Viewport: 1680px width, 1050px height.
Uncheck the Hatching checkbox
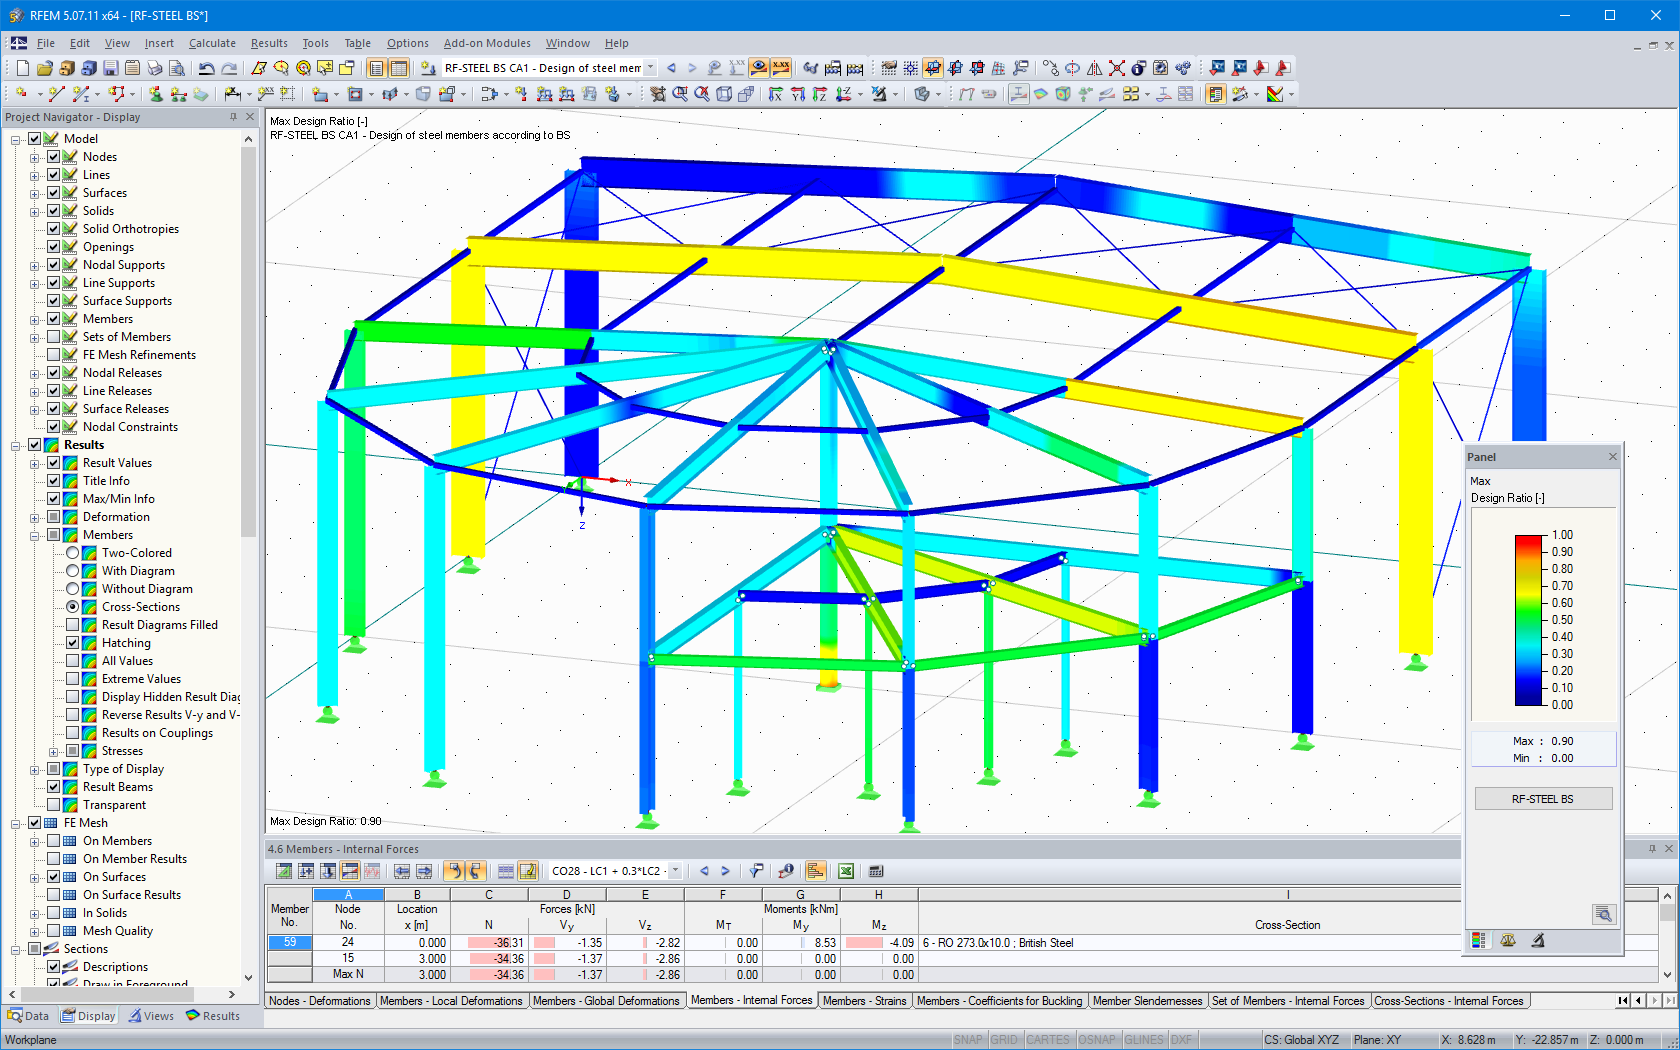point(73,643)
